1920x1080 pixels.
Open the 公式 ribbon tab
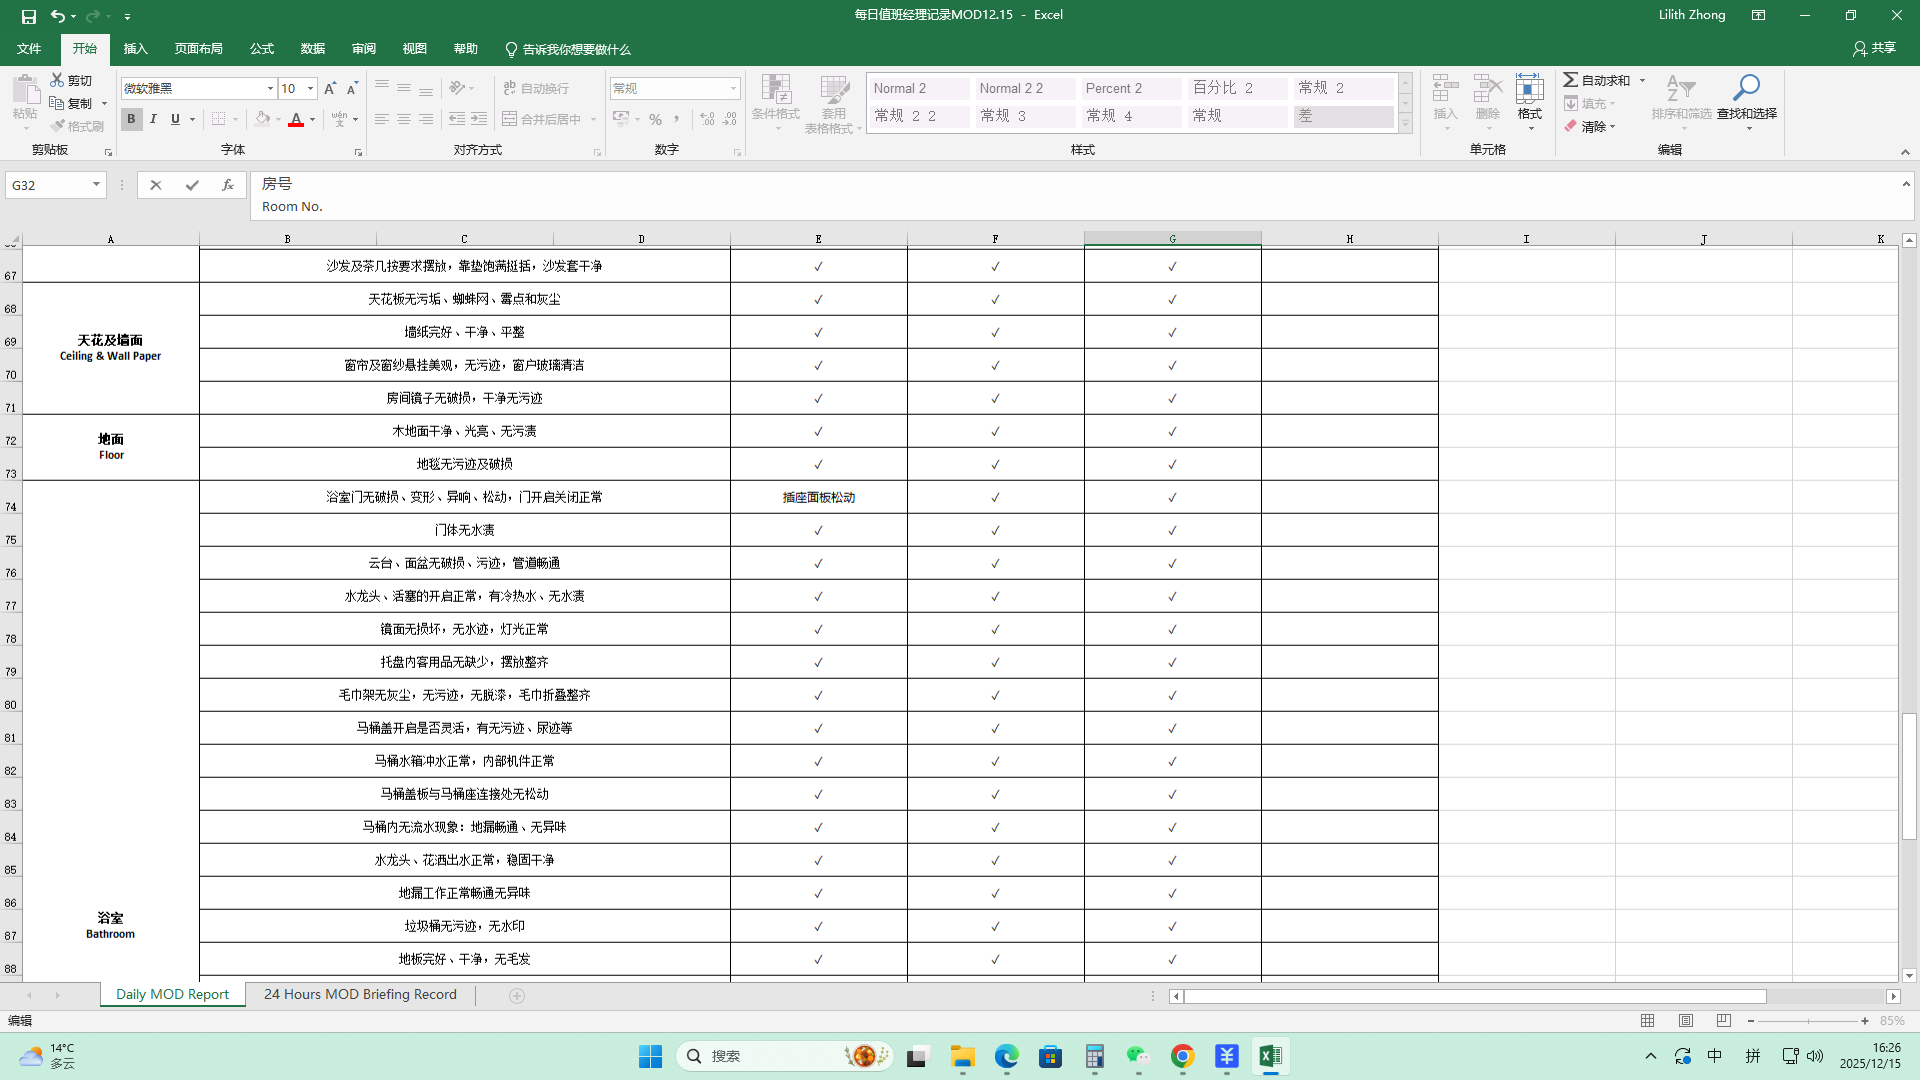coord(262,49)
